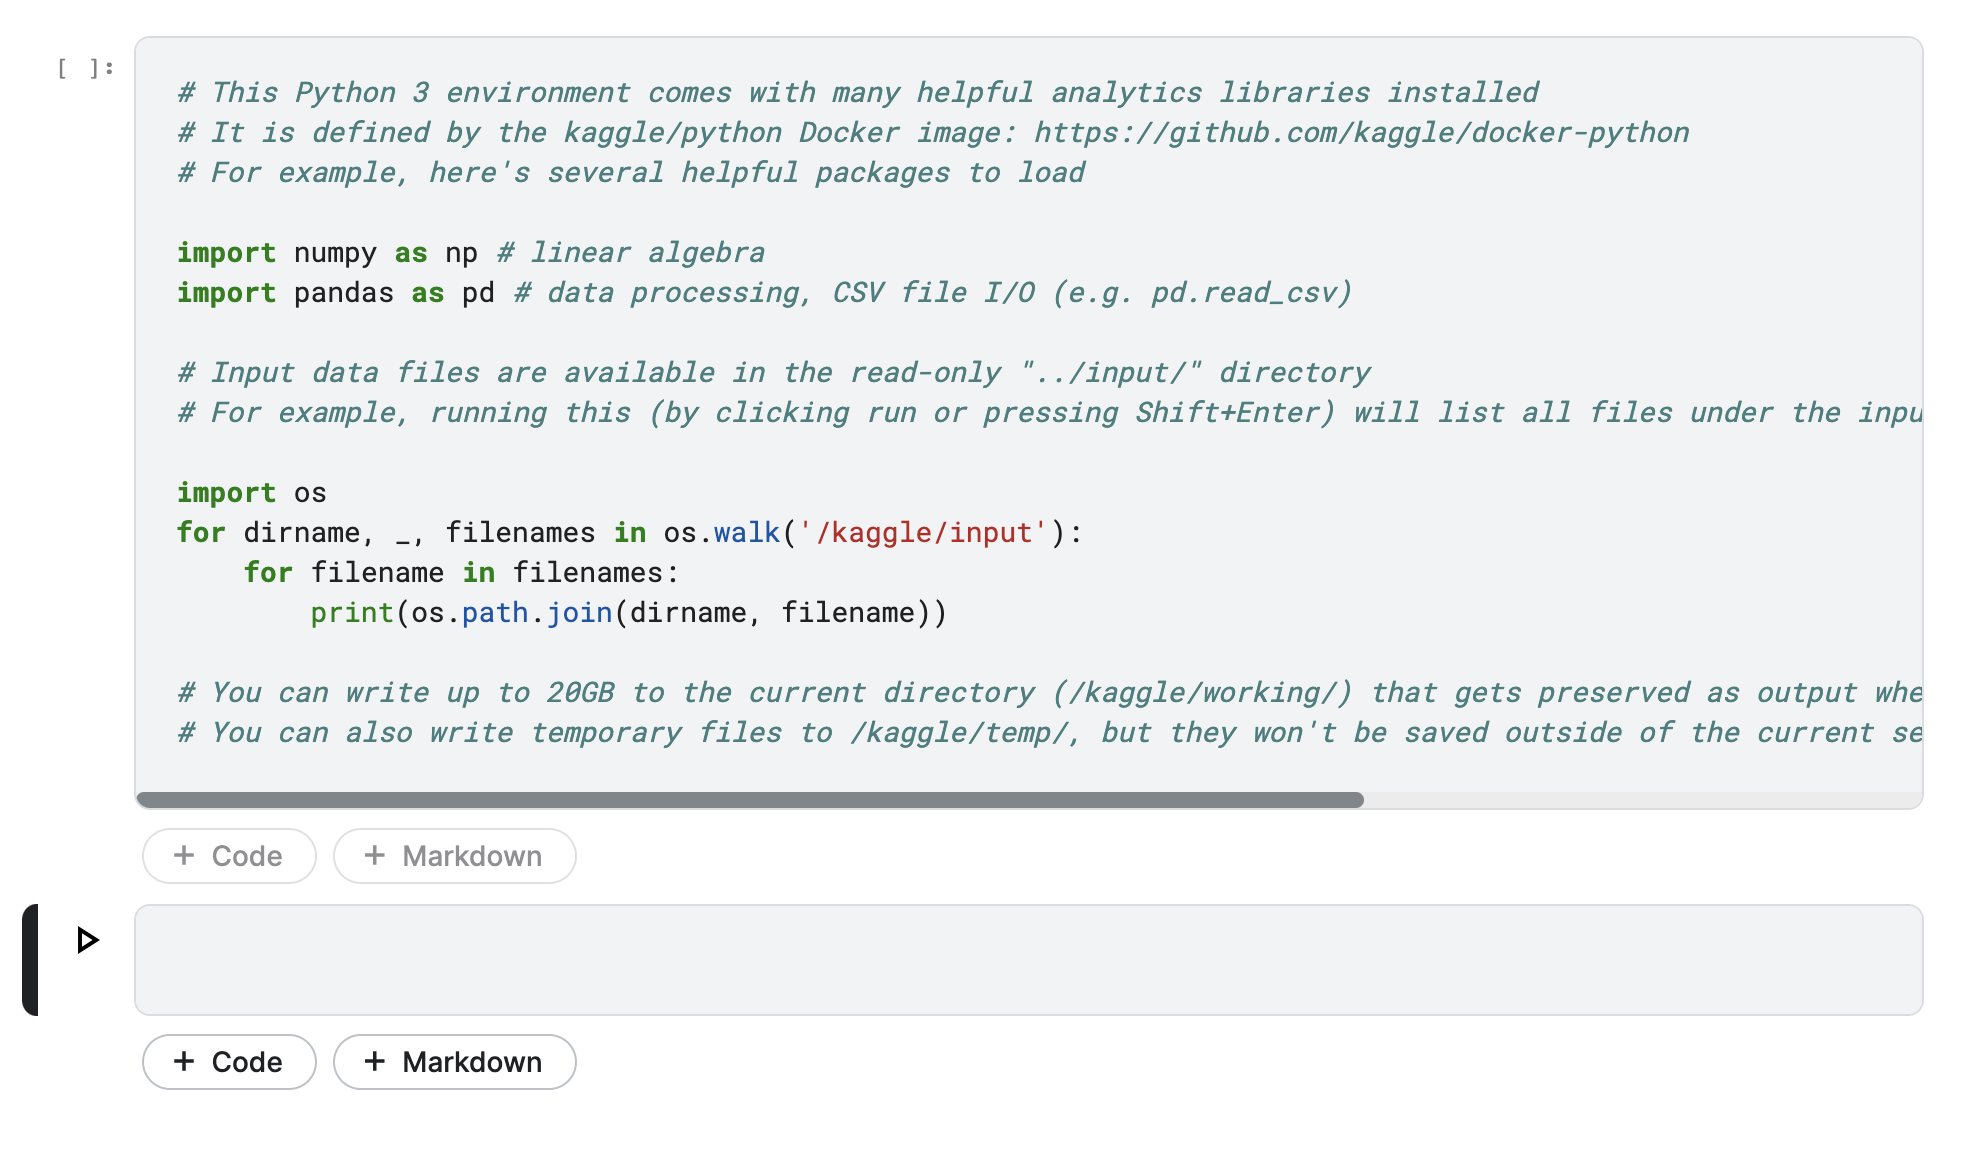
Task: Click the plus icon on lower Markdown button
Action: tap(375, 1061)
